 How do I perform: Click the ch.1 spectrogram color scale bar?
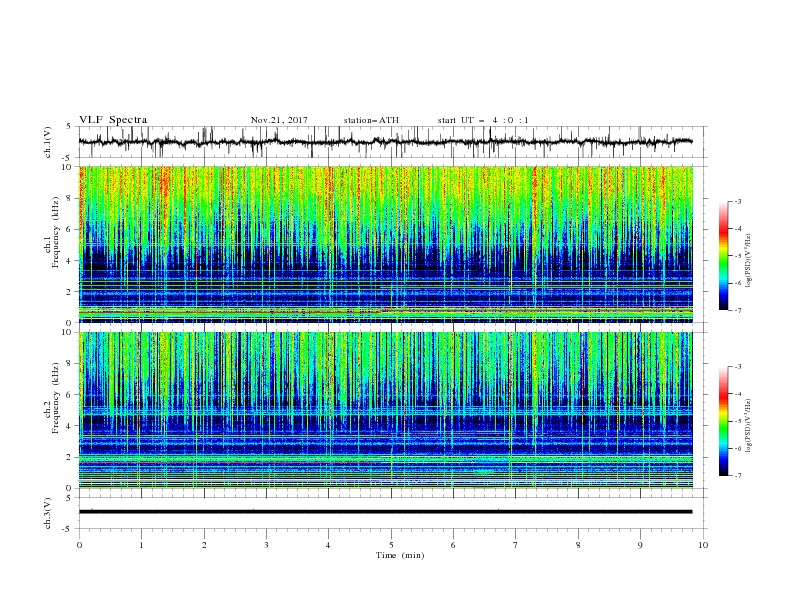723,256
